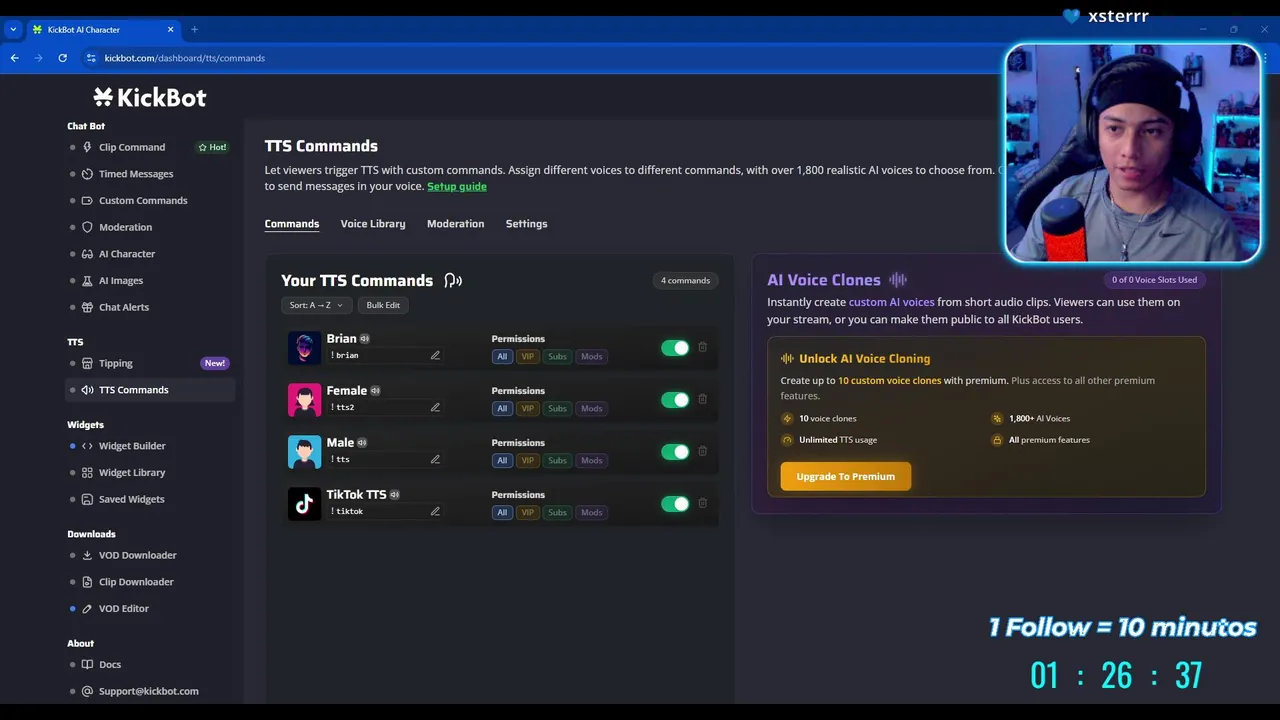Toggle VIP permission for Brian command
The image size is (1280, 720).
(528, 356)
